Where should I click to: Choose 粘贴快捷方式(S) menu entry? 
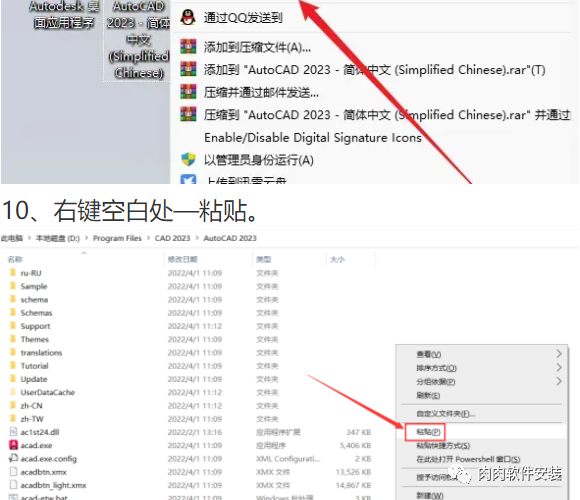tap(443, 446)
